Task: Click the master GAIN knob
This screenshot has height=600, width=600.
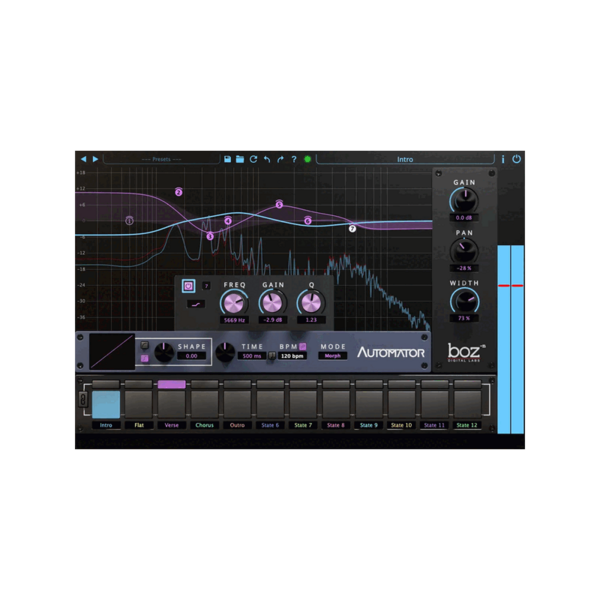Action: click(465, 201)
